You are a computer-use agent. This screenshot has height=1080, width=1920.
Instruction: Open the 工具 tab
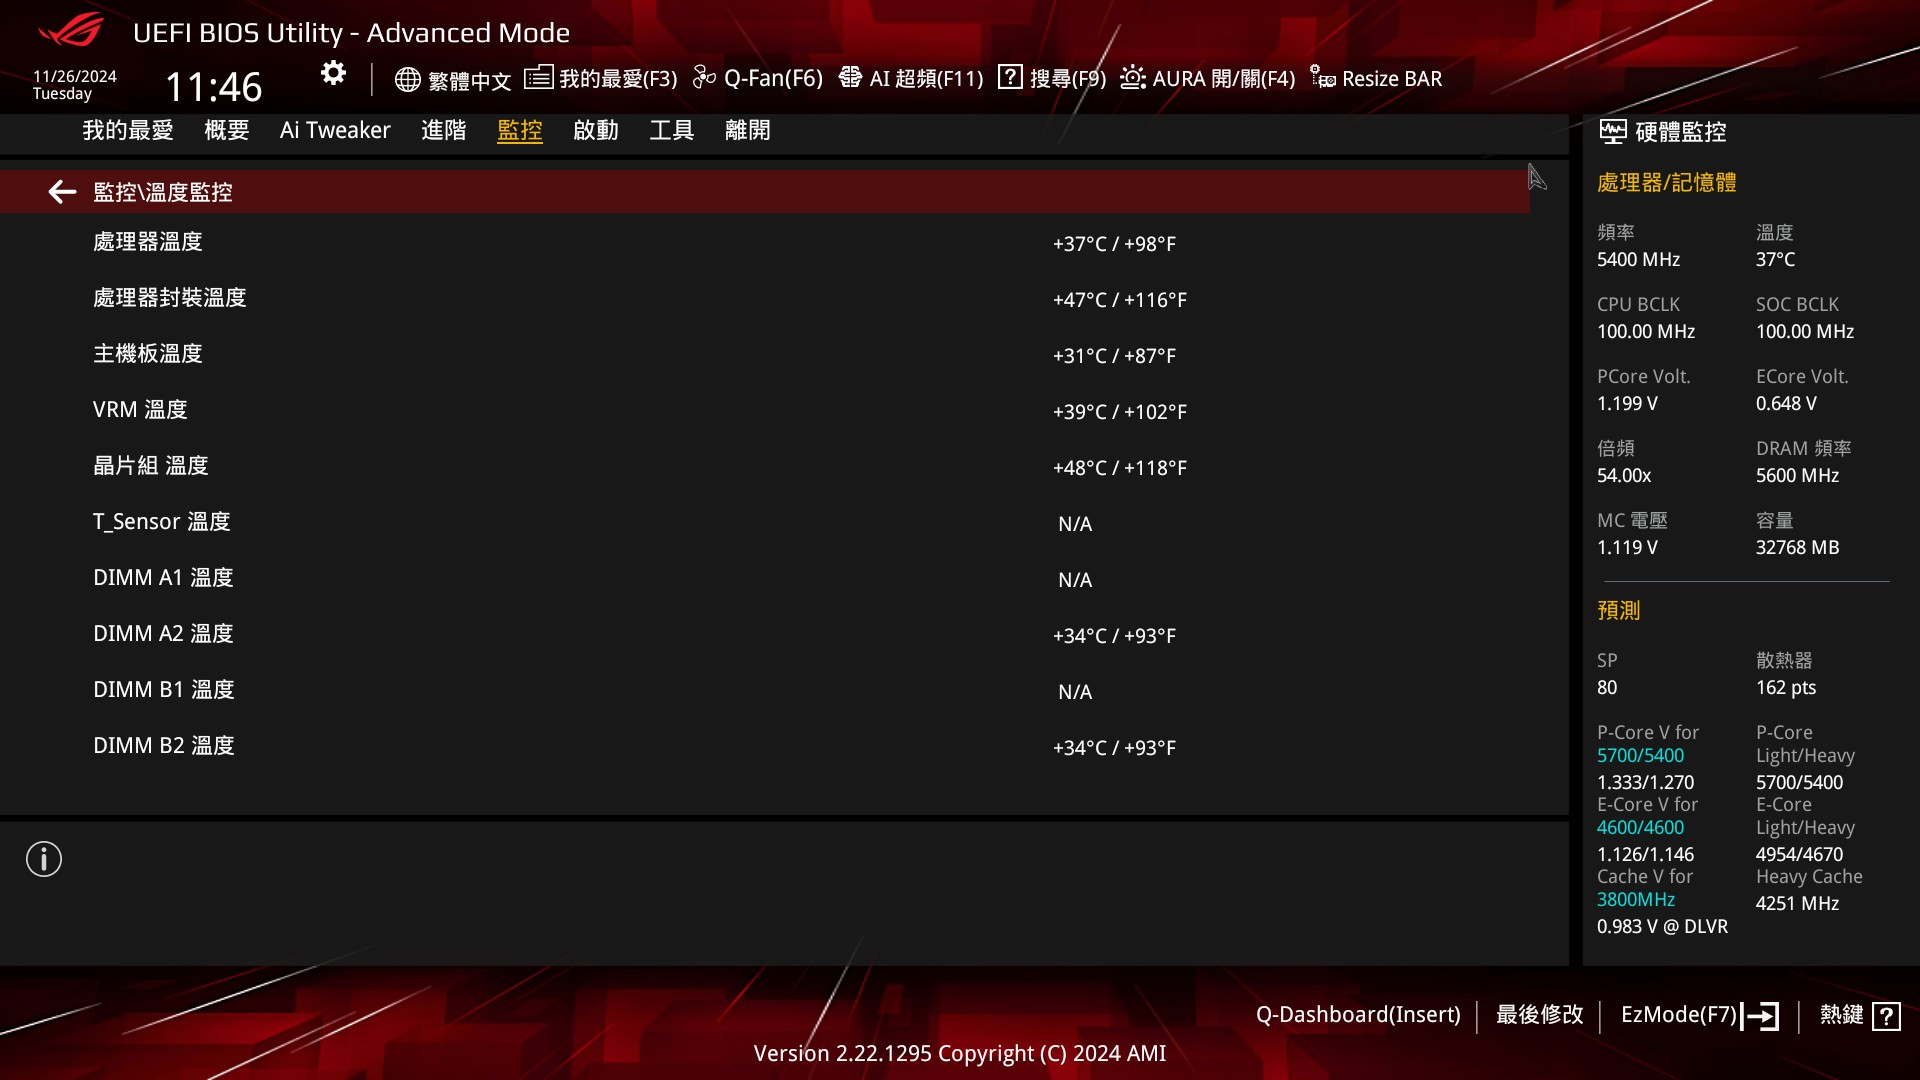tap(672, 130)
